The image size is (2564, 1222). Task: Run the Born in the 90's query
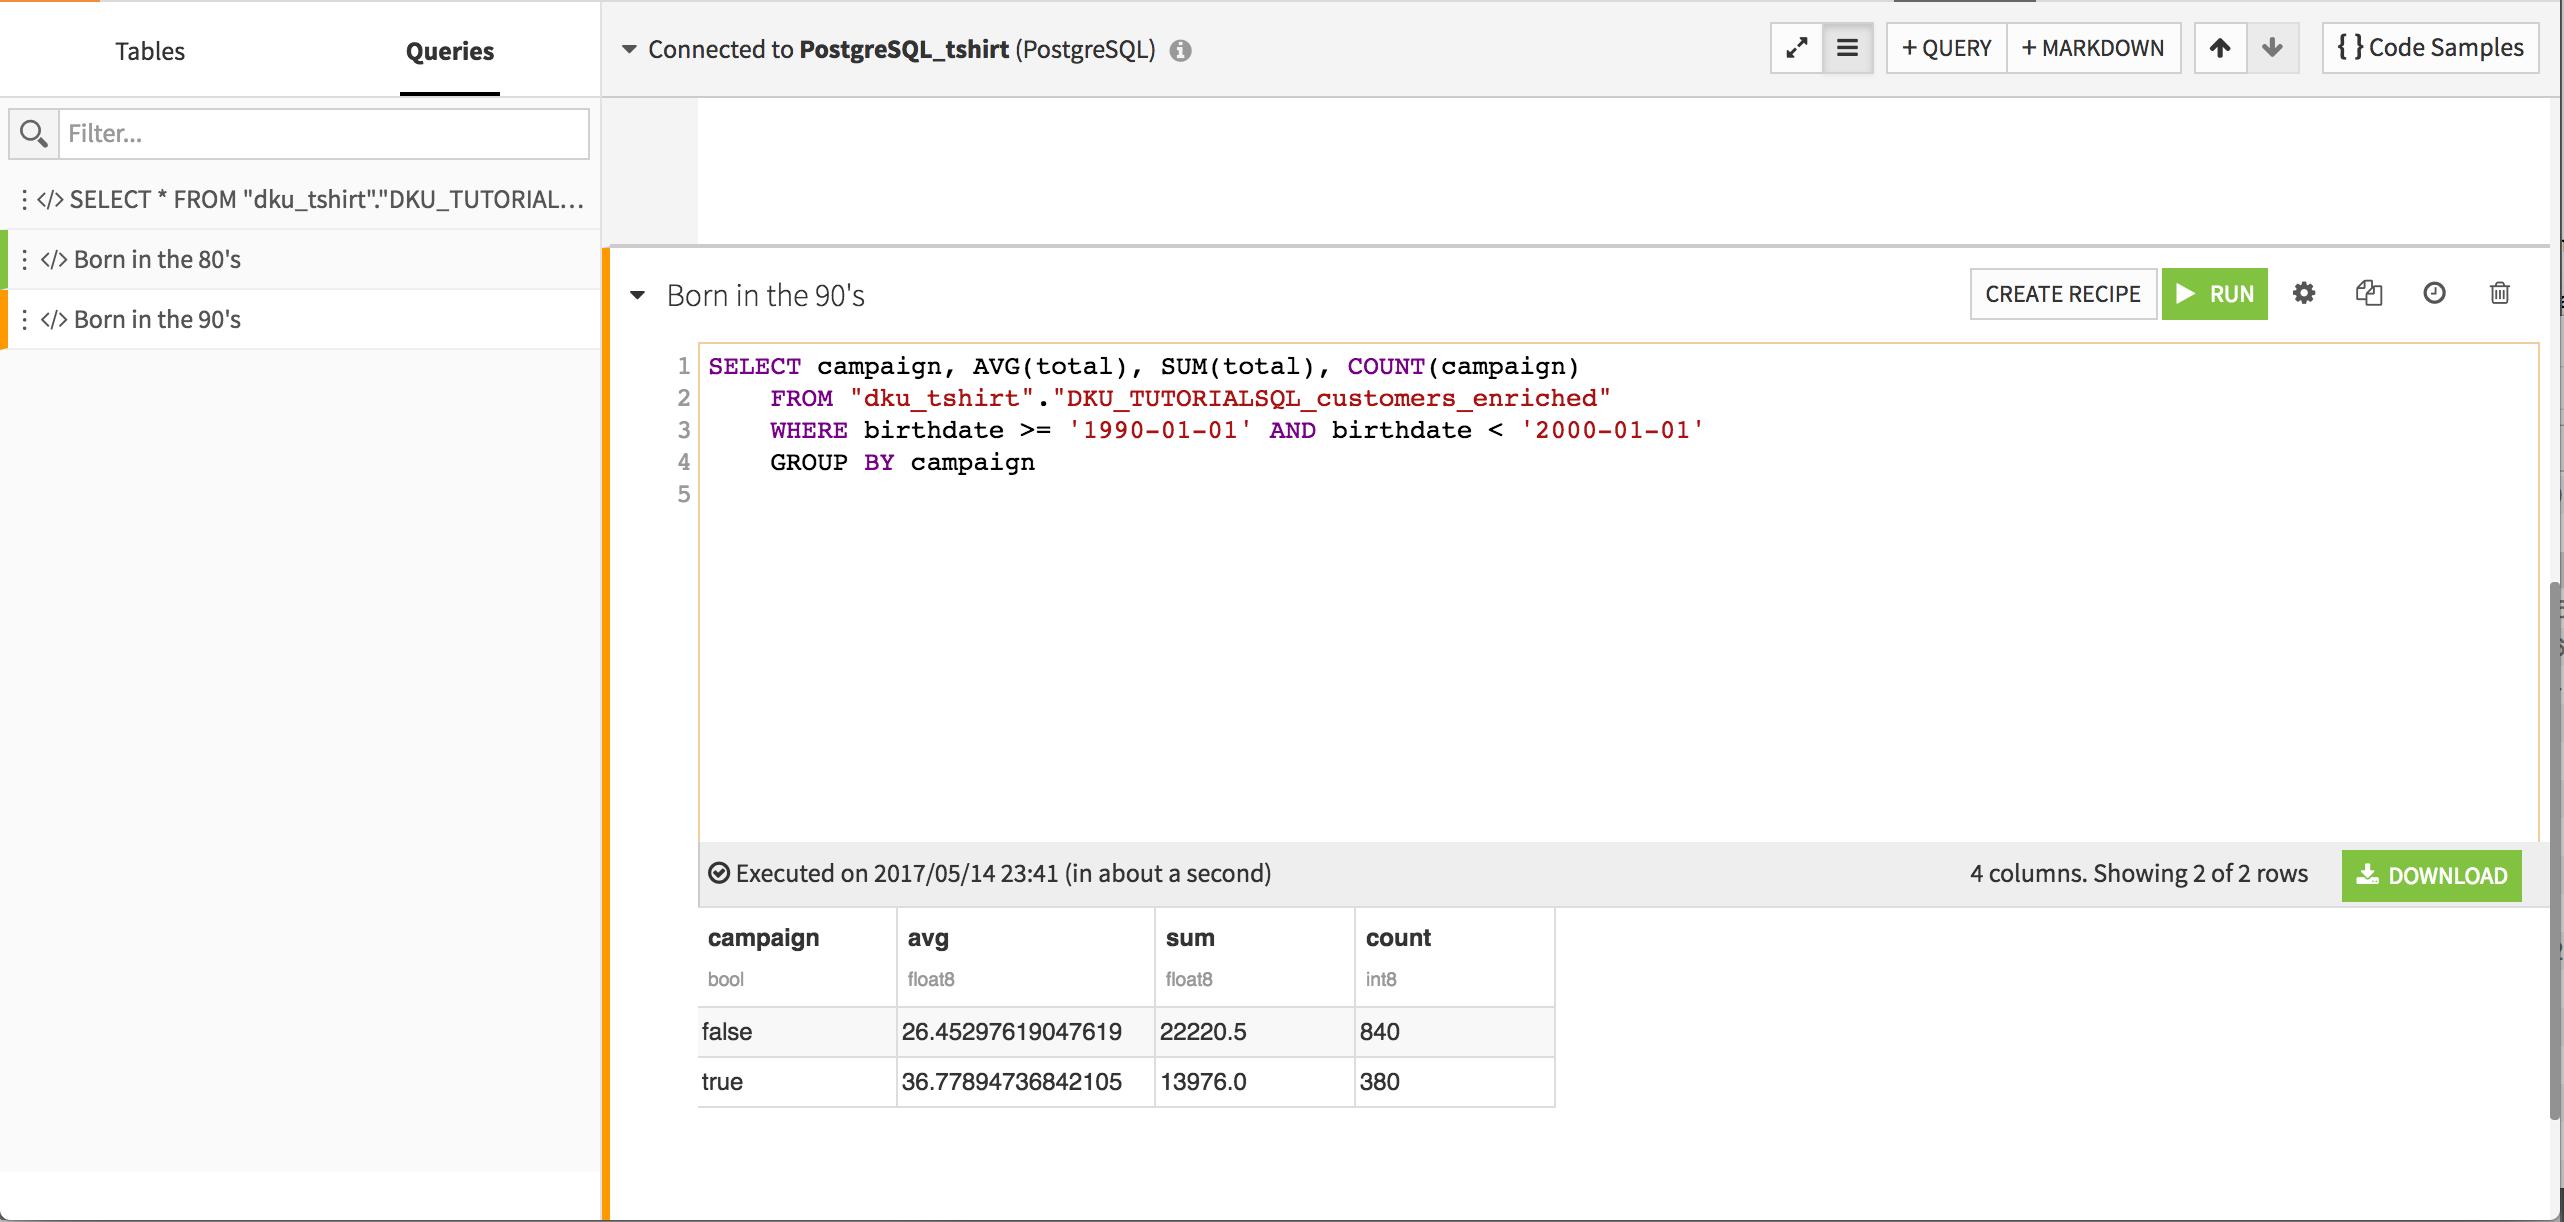[2215, 293]
